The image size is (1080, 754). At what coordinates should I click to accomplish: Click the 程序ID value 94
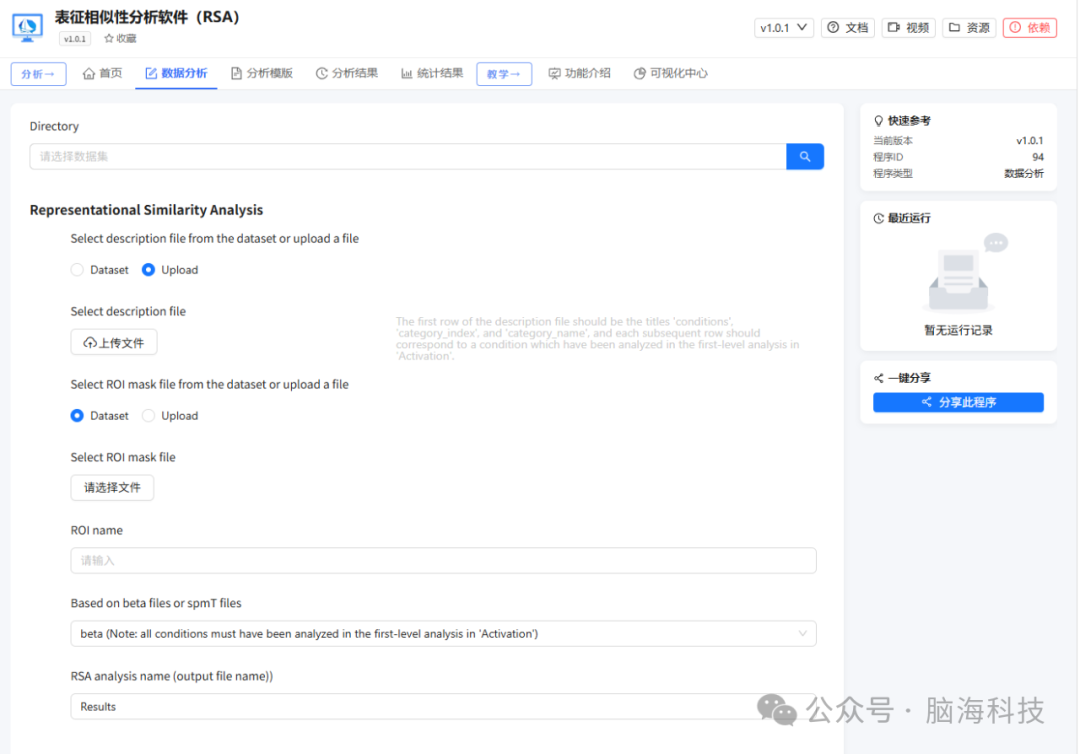(x=1037, y=157)
